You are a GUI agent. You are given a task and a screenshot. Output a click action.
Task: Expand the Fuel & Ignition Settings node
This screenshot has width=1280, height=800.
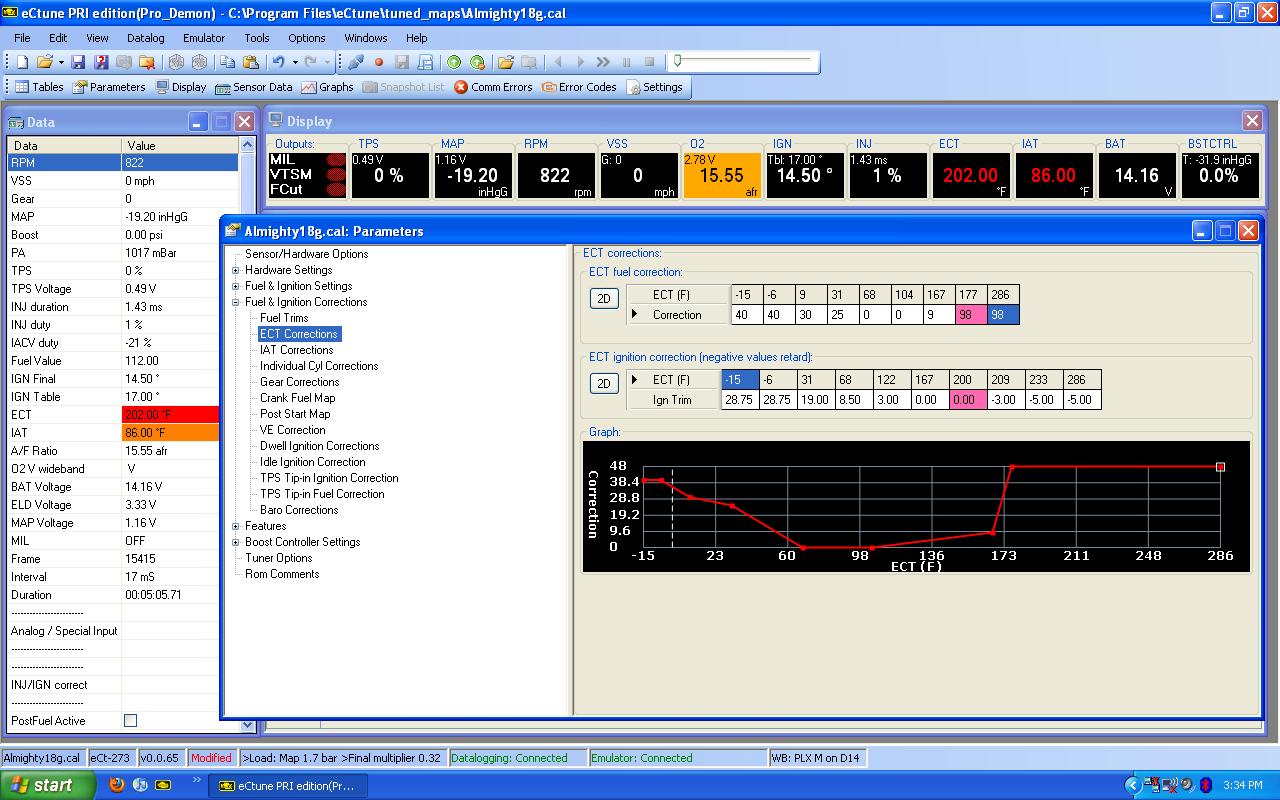point(236,286)
